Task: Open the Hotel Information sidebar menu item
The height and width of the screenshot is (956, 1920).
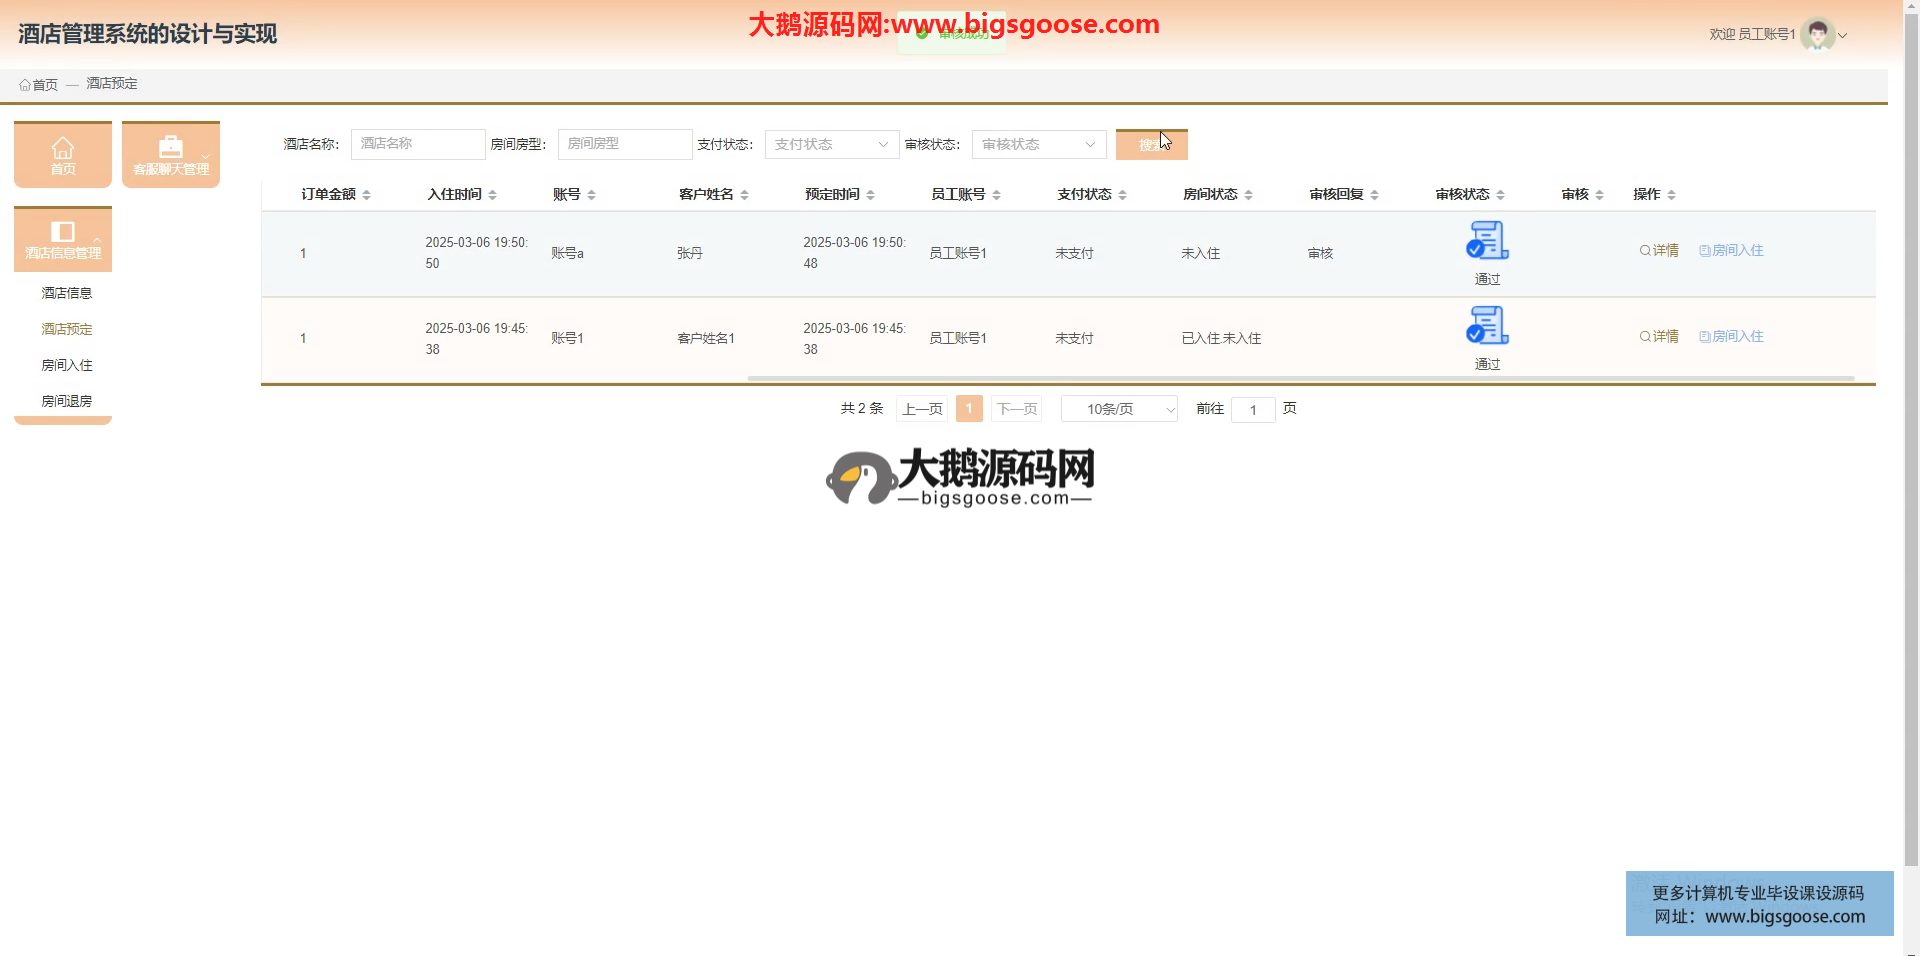Action: 67,293
